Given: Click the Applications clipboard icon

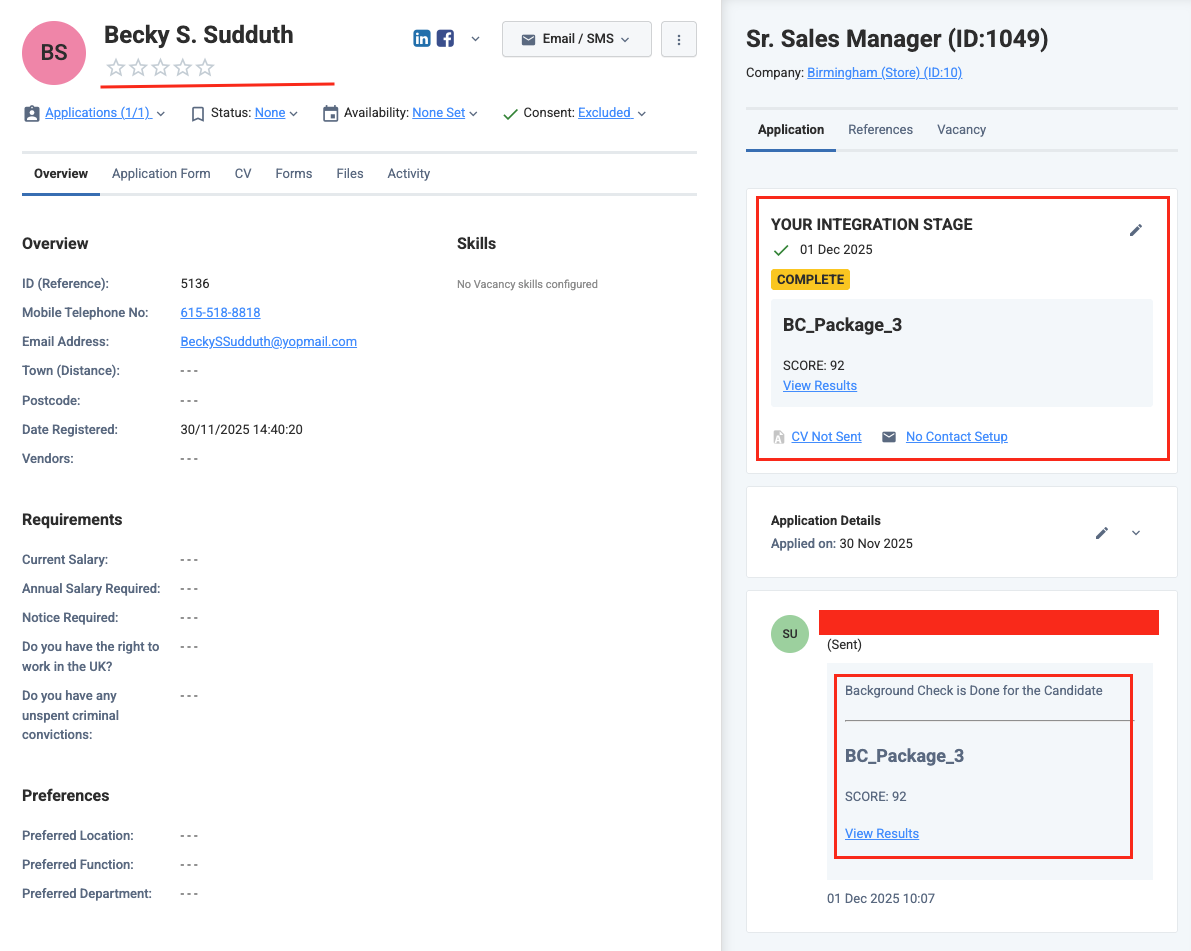Looking at the screenshot, I should pyautogui.click(x=31, y=113).
